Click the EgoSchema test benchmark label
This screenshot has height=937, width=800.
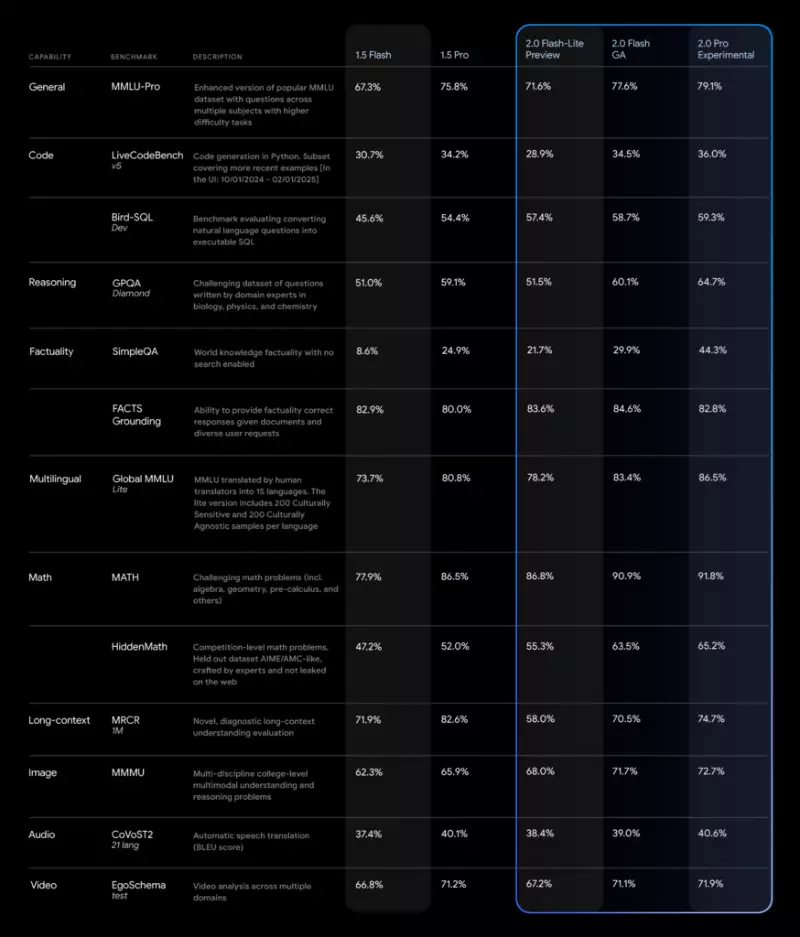pos(139,889)
